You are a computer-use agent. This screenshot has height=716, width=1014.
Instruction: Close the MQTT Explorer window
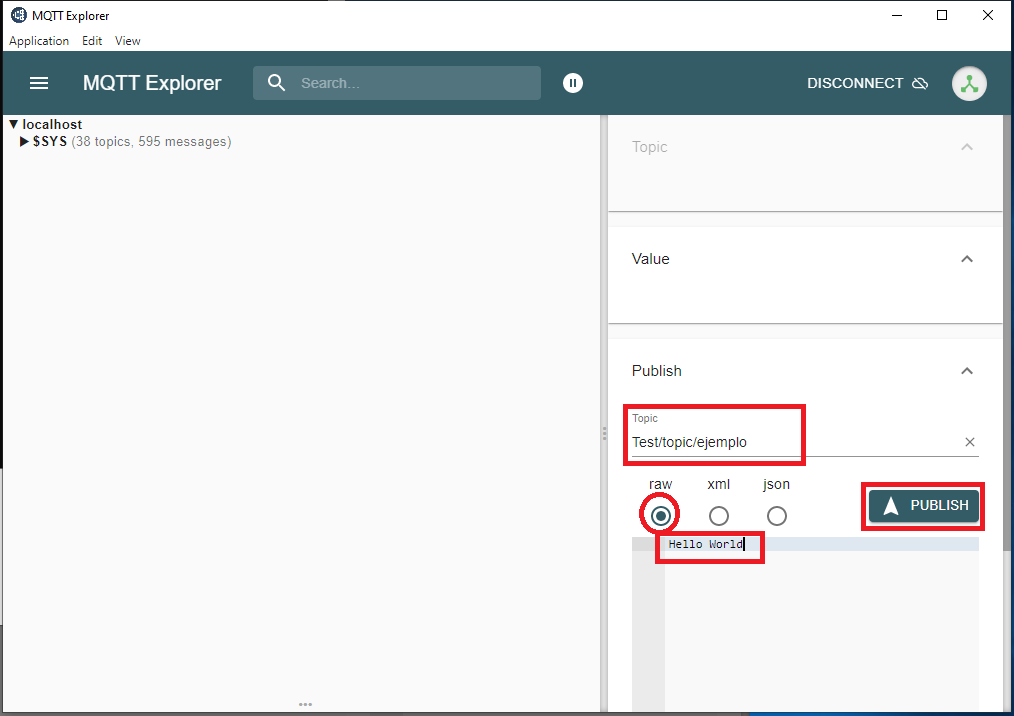coord(987,15)
